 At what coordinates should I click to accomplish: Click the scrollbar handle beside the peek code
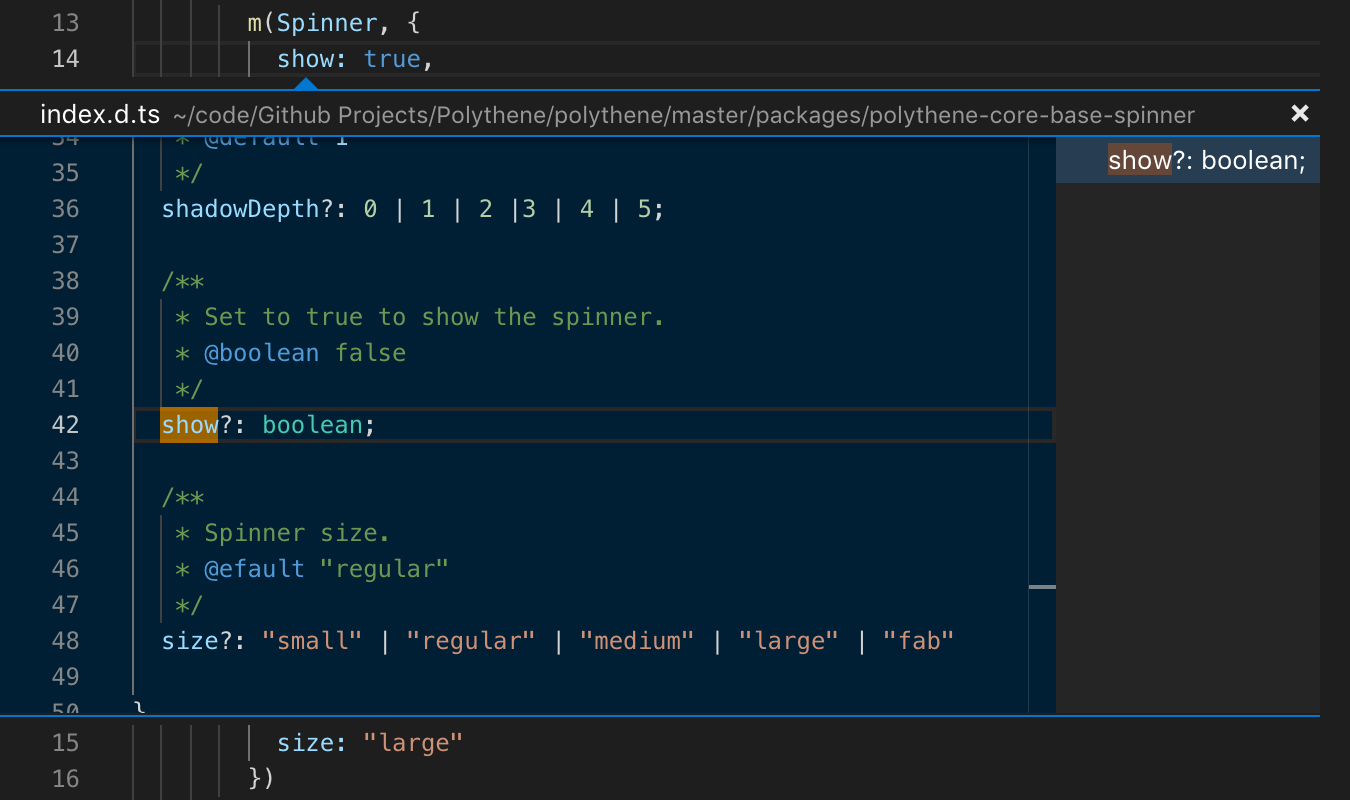coord(1044,586)
